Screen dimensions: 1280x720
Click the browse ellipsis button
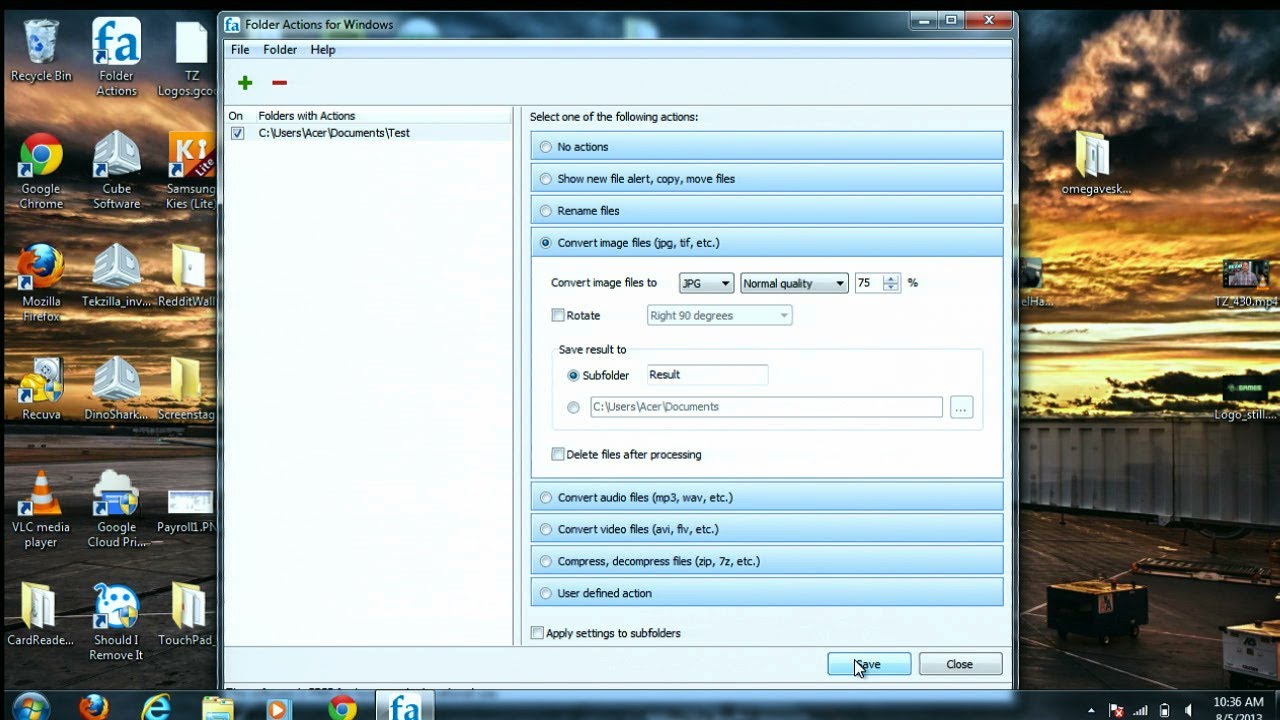pos(961,407)
